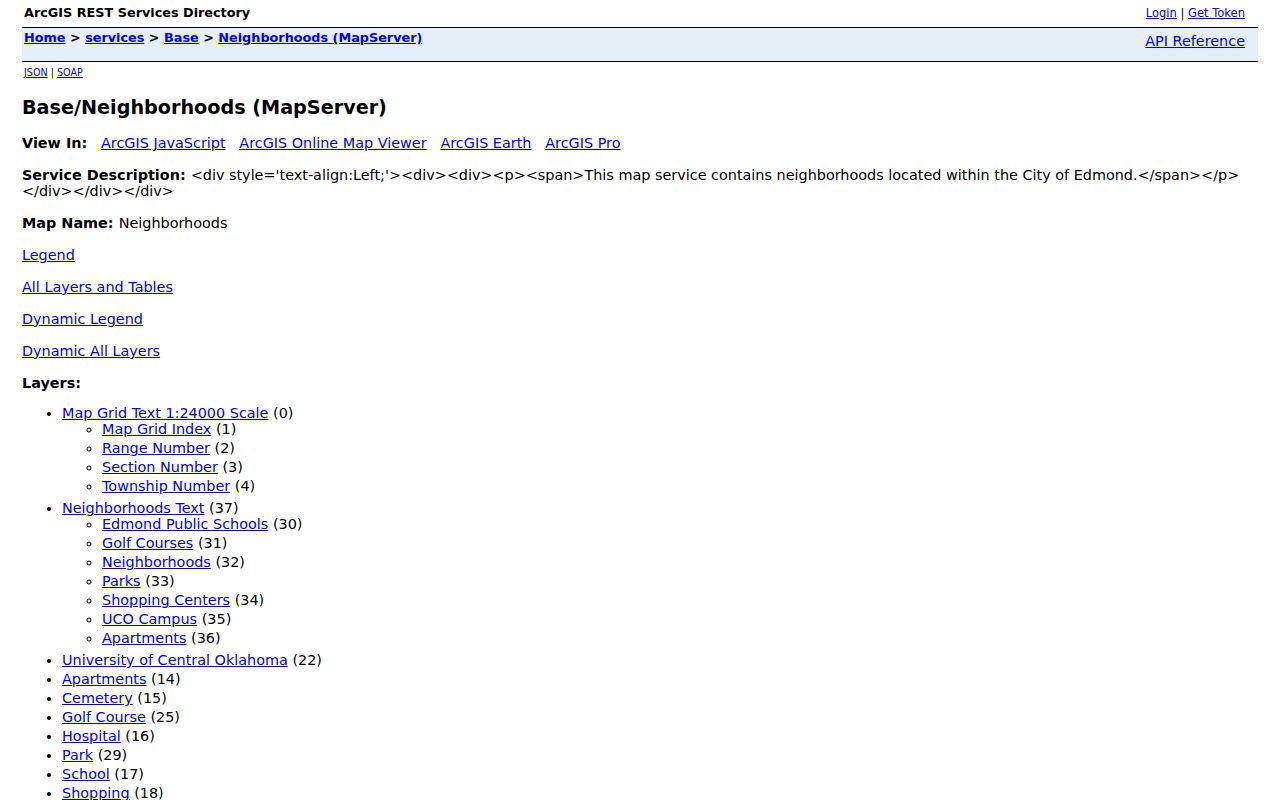1280x800 pixels.
Task: Open Park layer (29)
Action: pos(77,755)
